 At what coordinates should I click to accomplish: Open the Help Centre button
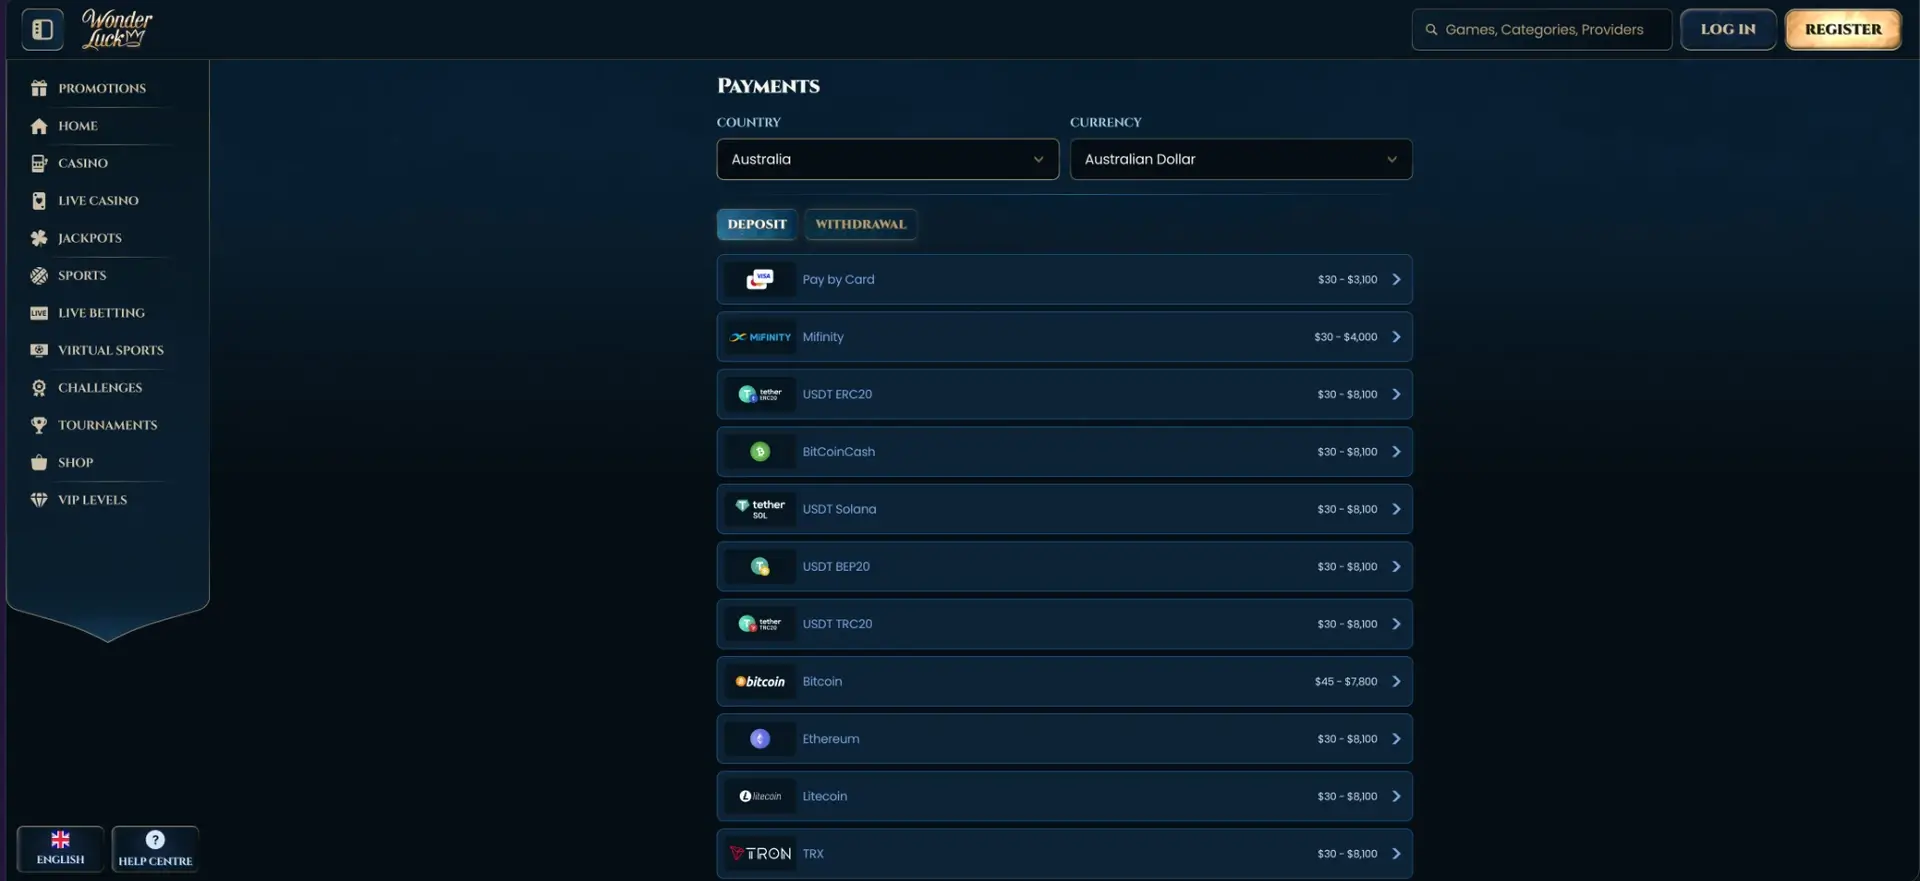[x=155, y=849]
